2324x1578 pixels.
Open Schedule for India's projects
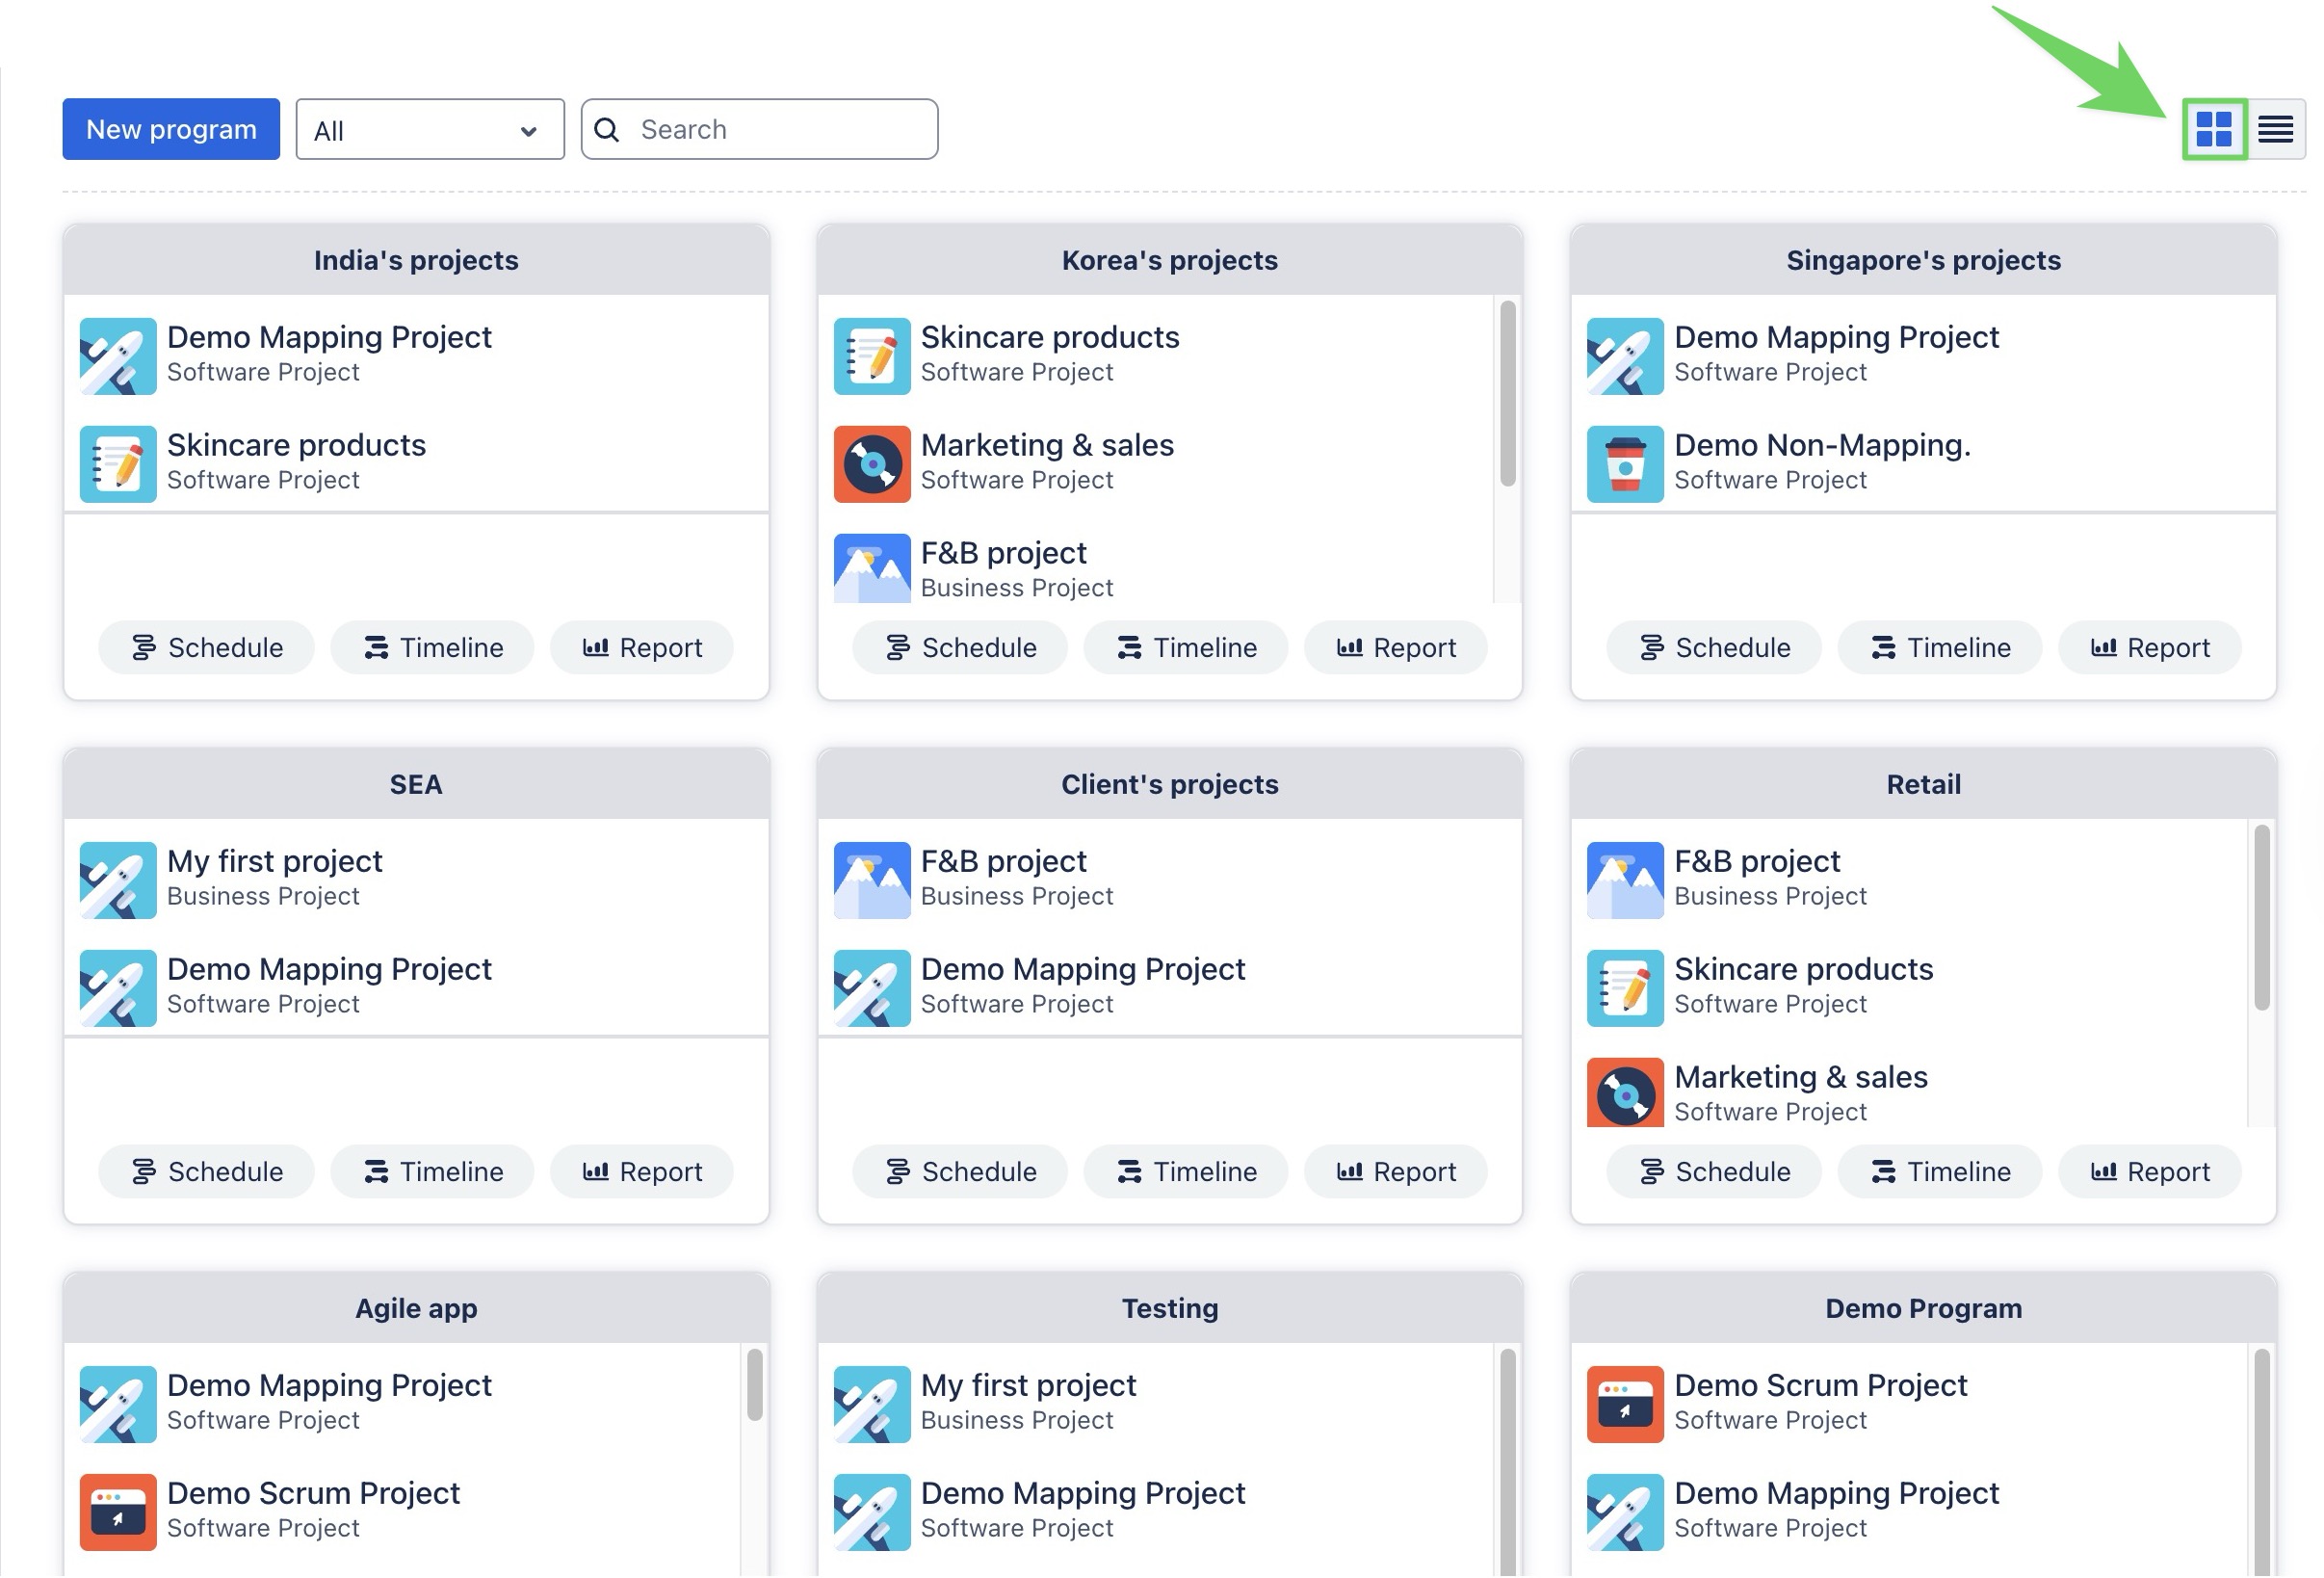coord(206,648)
